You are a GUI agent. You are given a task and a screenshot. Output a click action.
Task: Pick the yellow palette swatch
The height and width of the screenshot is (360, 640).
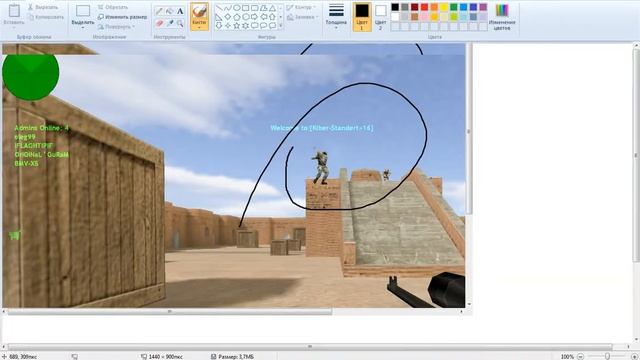point(444,7)
